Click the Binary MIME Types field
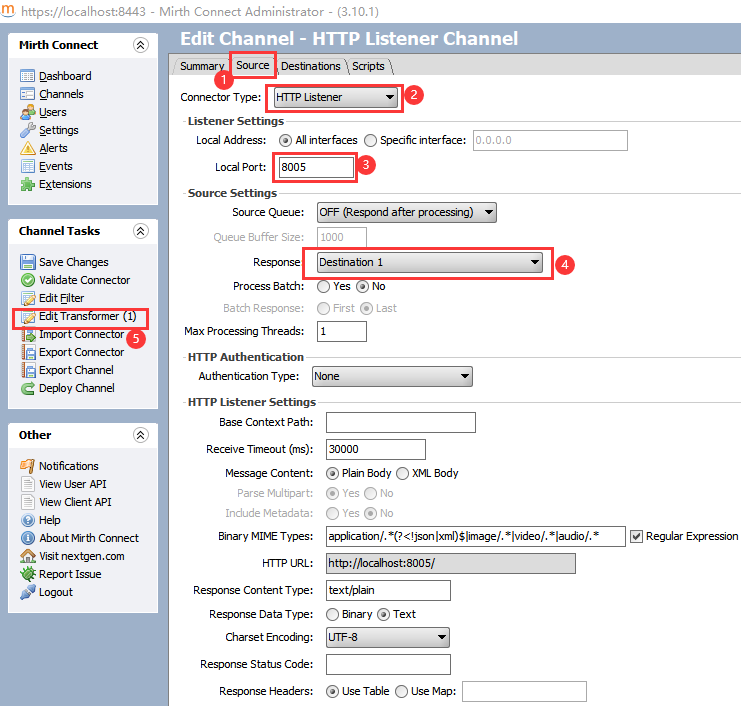Screen dimensions: 741x706 point(476,536)
